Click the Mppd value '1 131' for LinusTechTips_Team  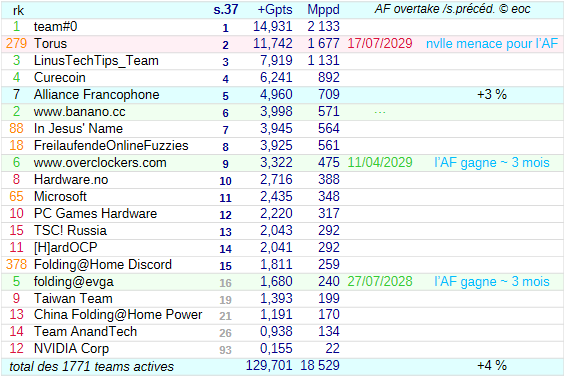coord(324,61)
